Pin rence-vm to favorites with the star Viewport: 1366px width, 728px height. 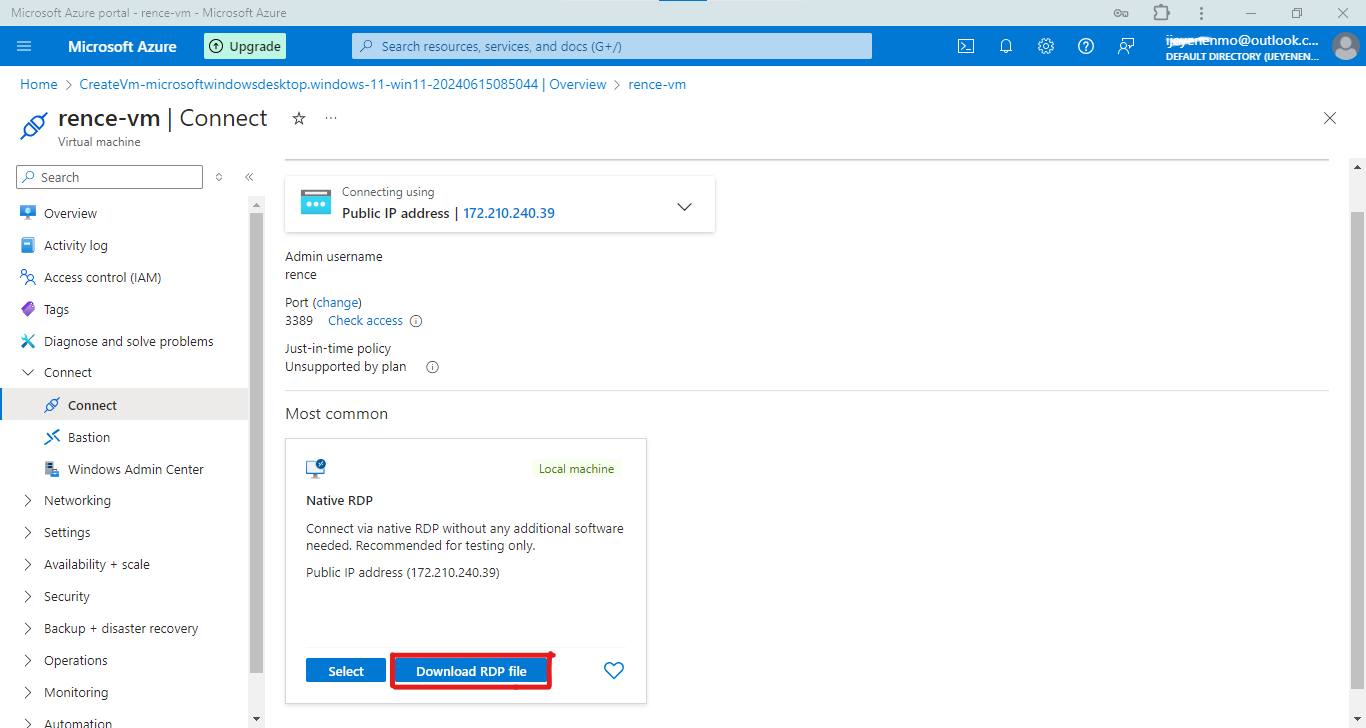click(299, 118)
